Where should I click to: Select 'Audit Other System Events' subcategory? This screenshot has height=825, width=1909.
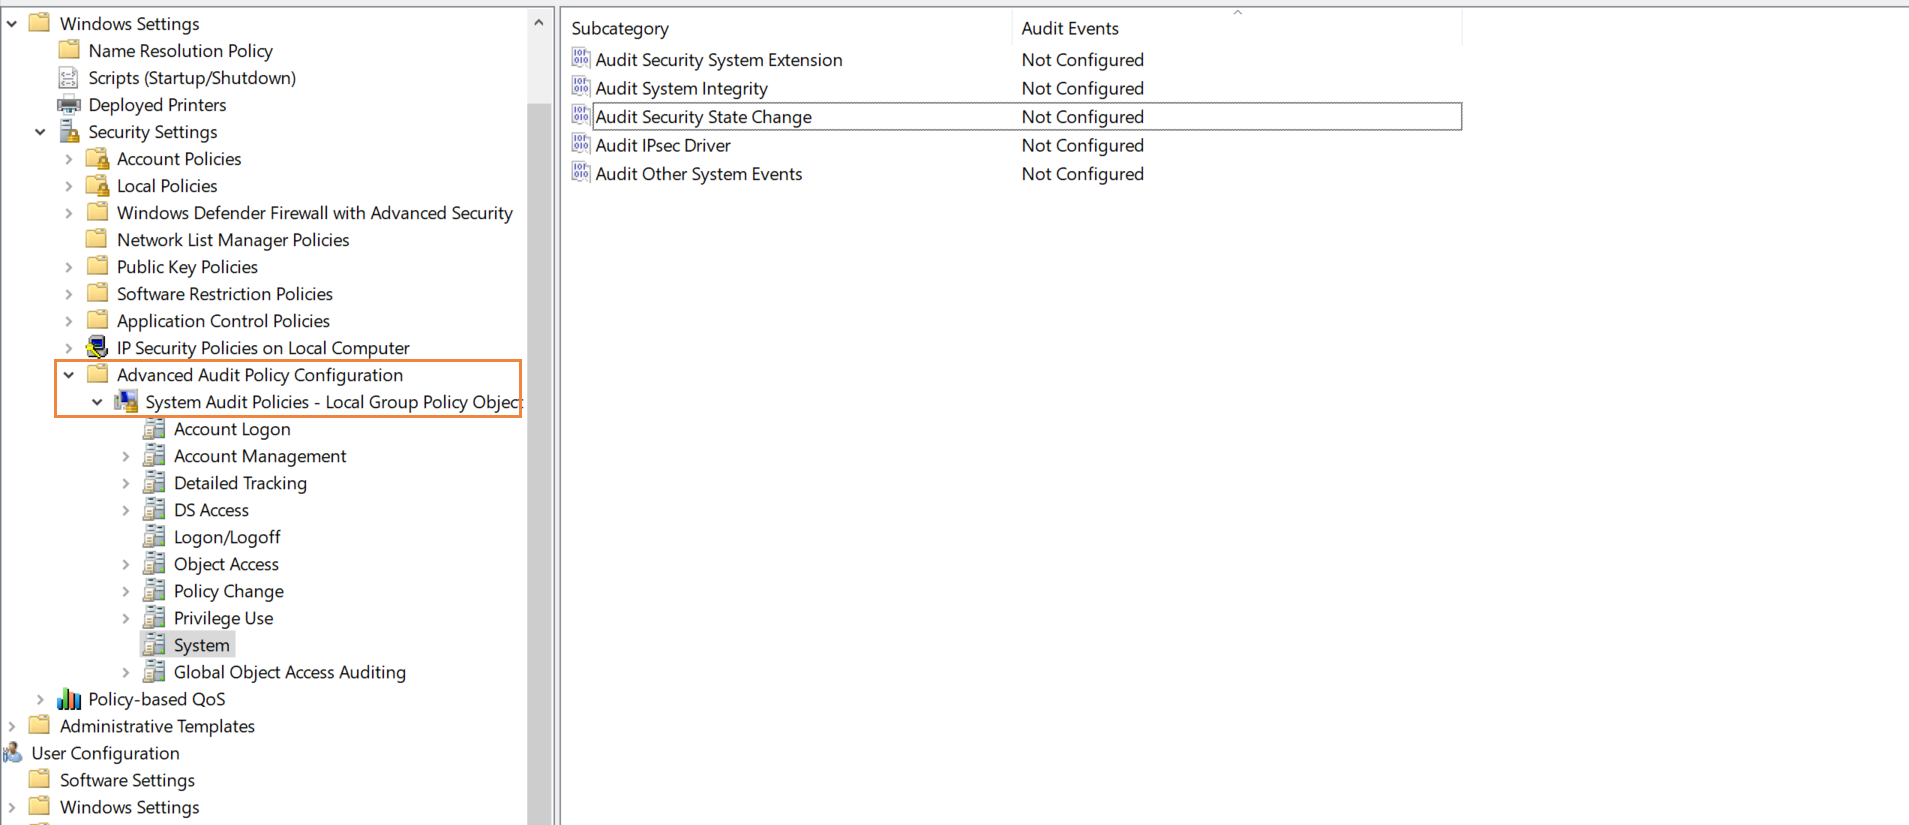(x=699, y=173)
